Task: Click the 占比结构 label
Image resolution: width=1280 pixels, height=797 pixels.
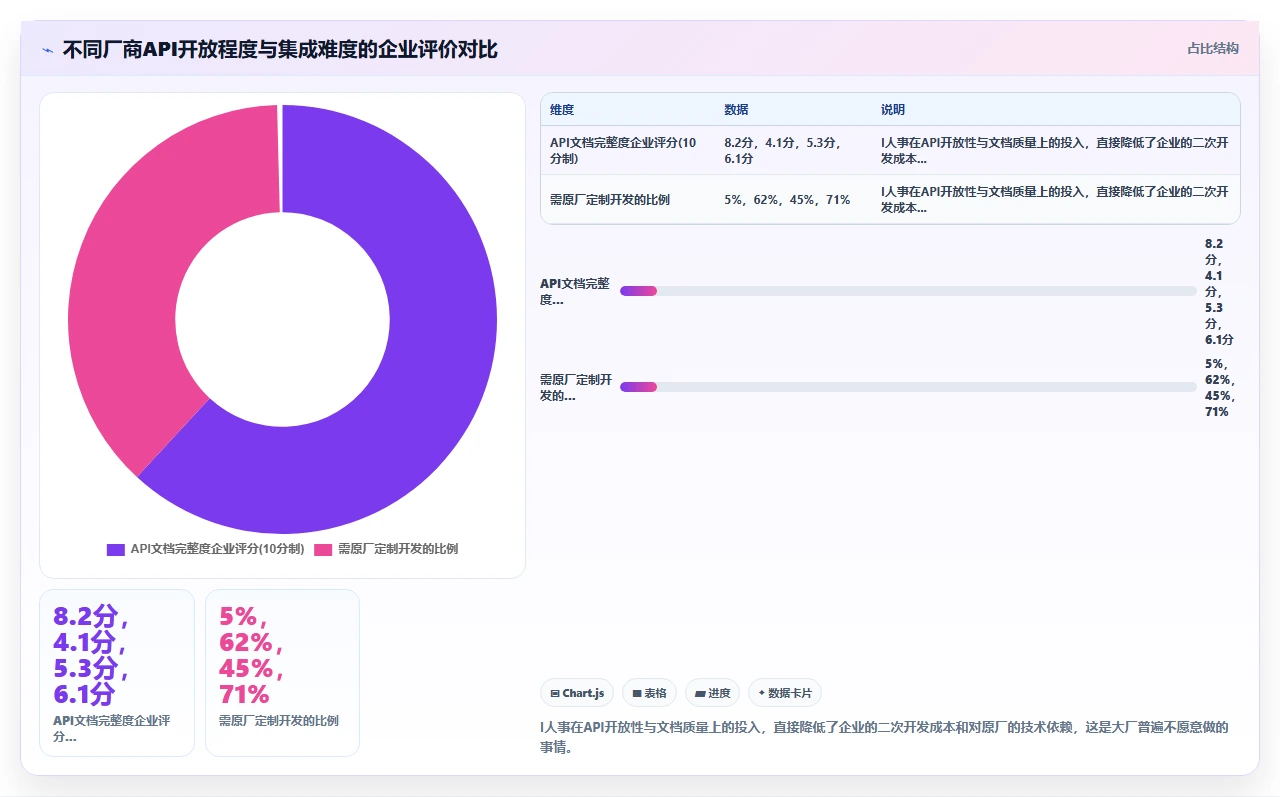Action: (1212, 48)
